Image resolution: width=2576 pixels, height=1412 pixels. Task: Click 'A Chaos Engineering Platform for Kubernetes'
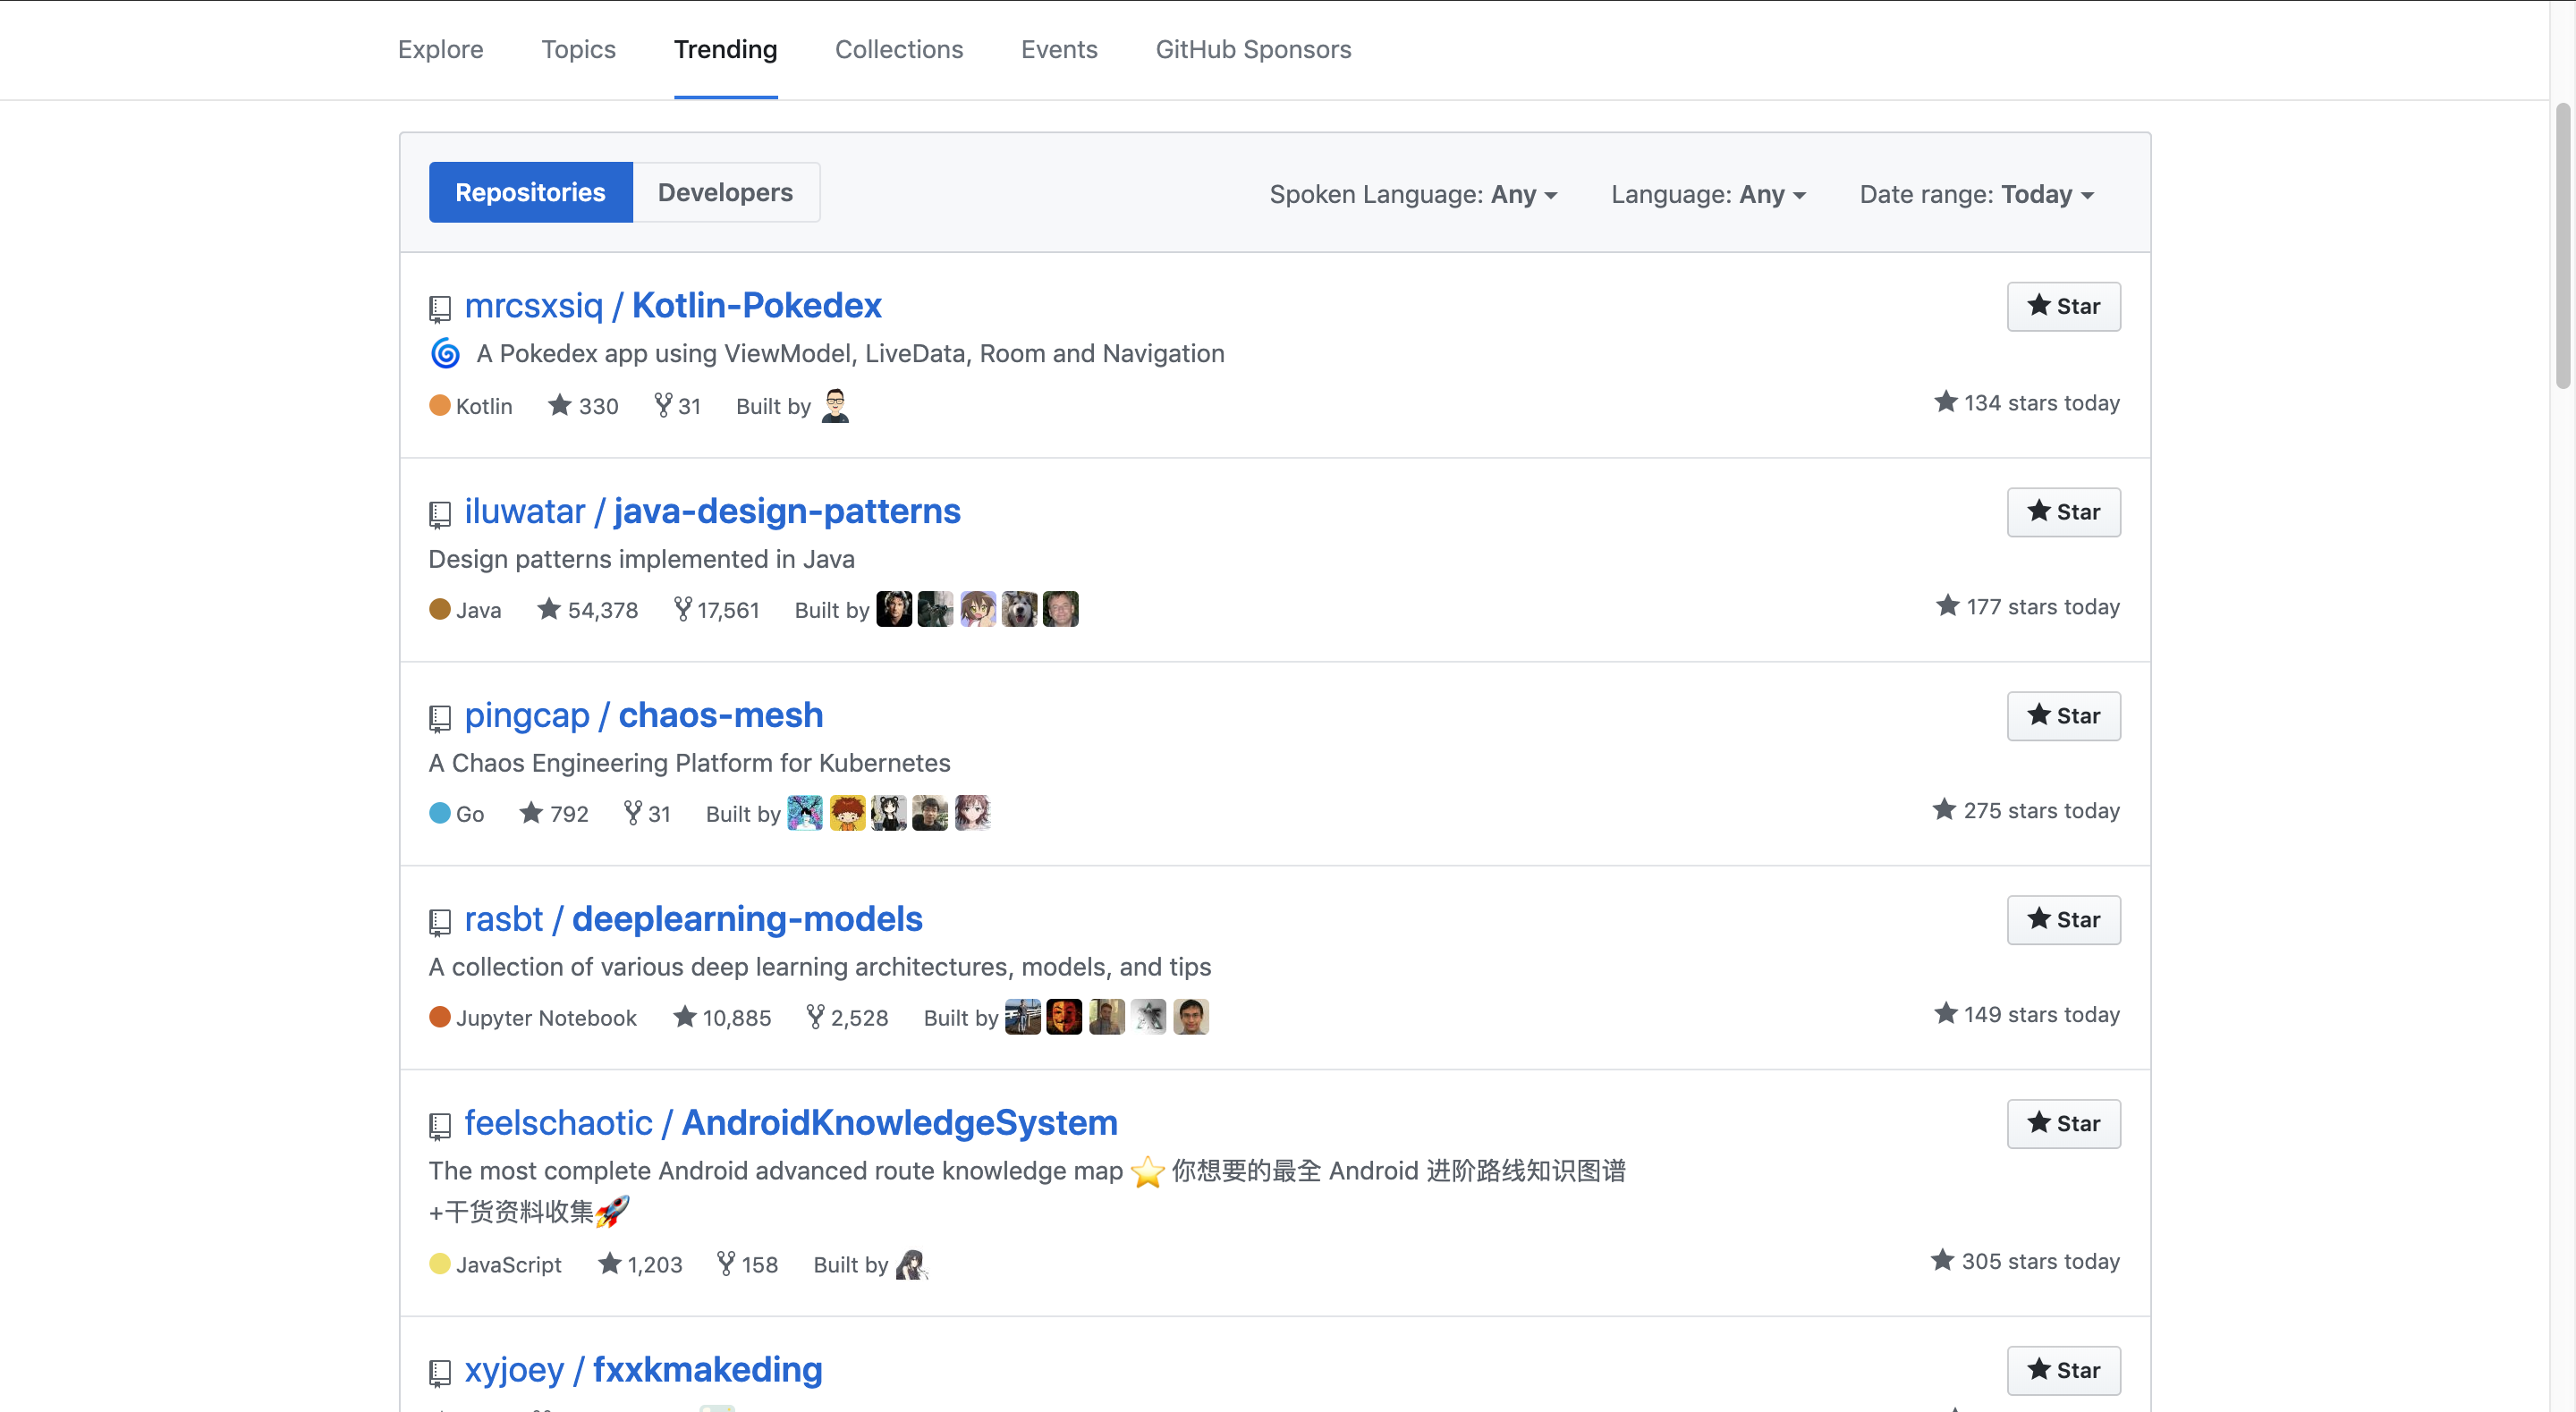tap(689, 763)
